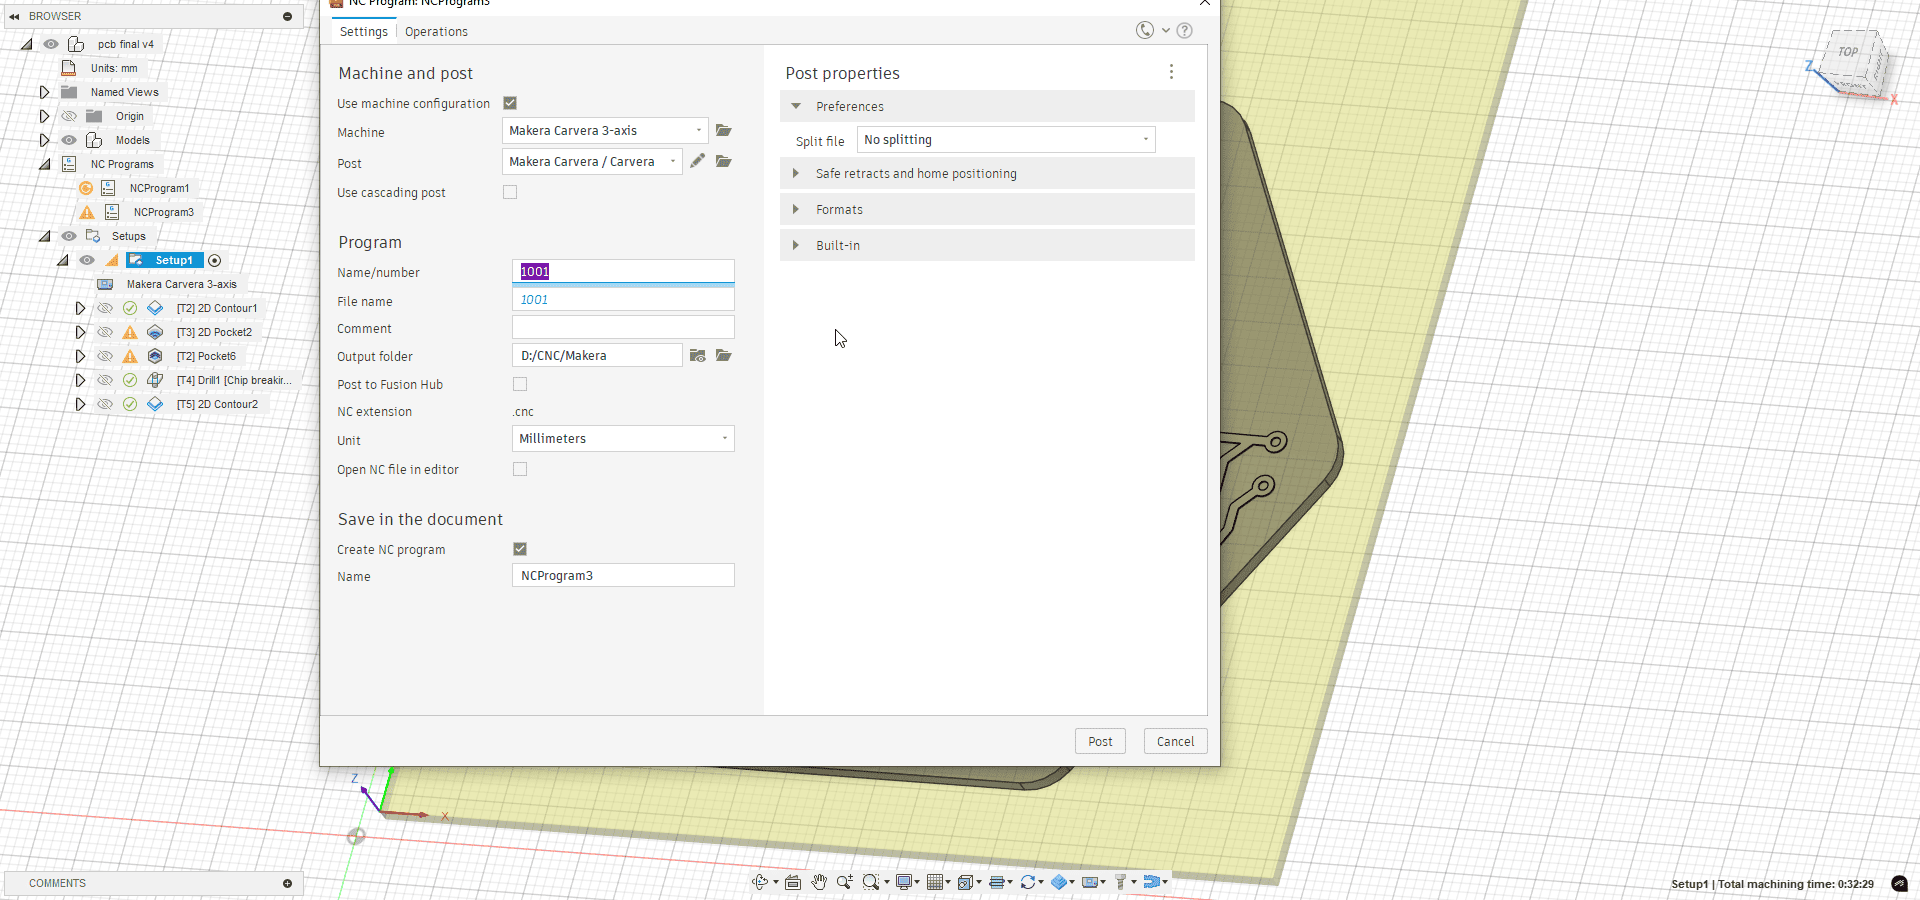Toggle visibility eye of pcb final v4
This screenshot has width=1920, height=900.
(50, 44)
